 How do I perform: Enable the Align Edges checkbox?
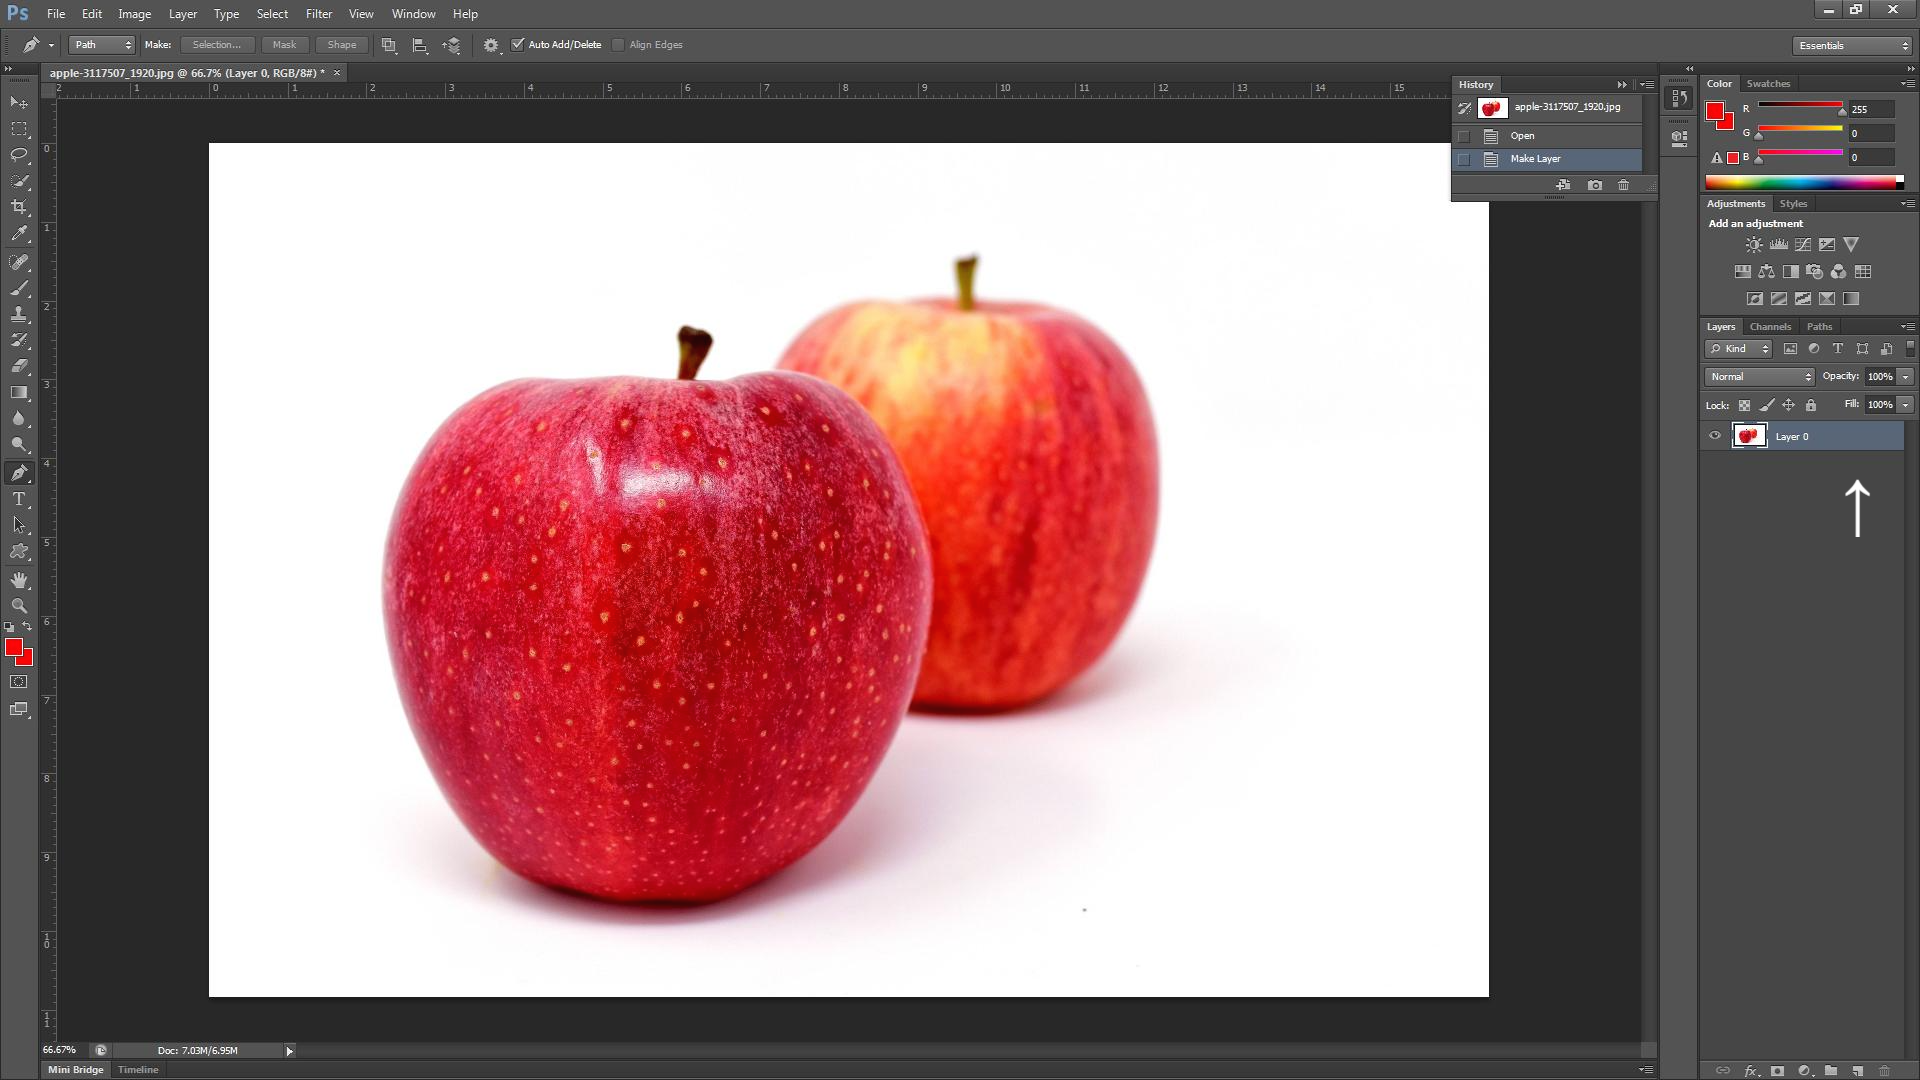[618, 44]
